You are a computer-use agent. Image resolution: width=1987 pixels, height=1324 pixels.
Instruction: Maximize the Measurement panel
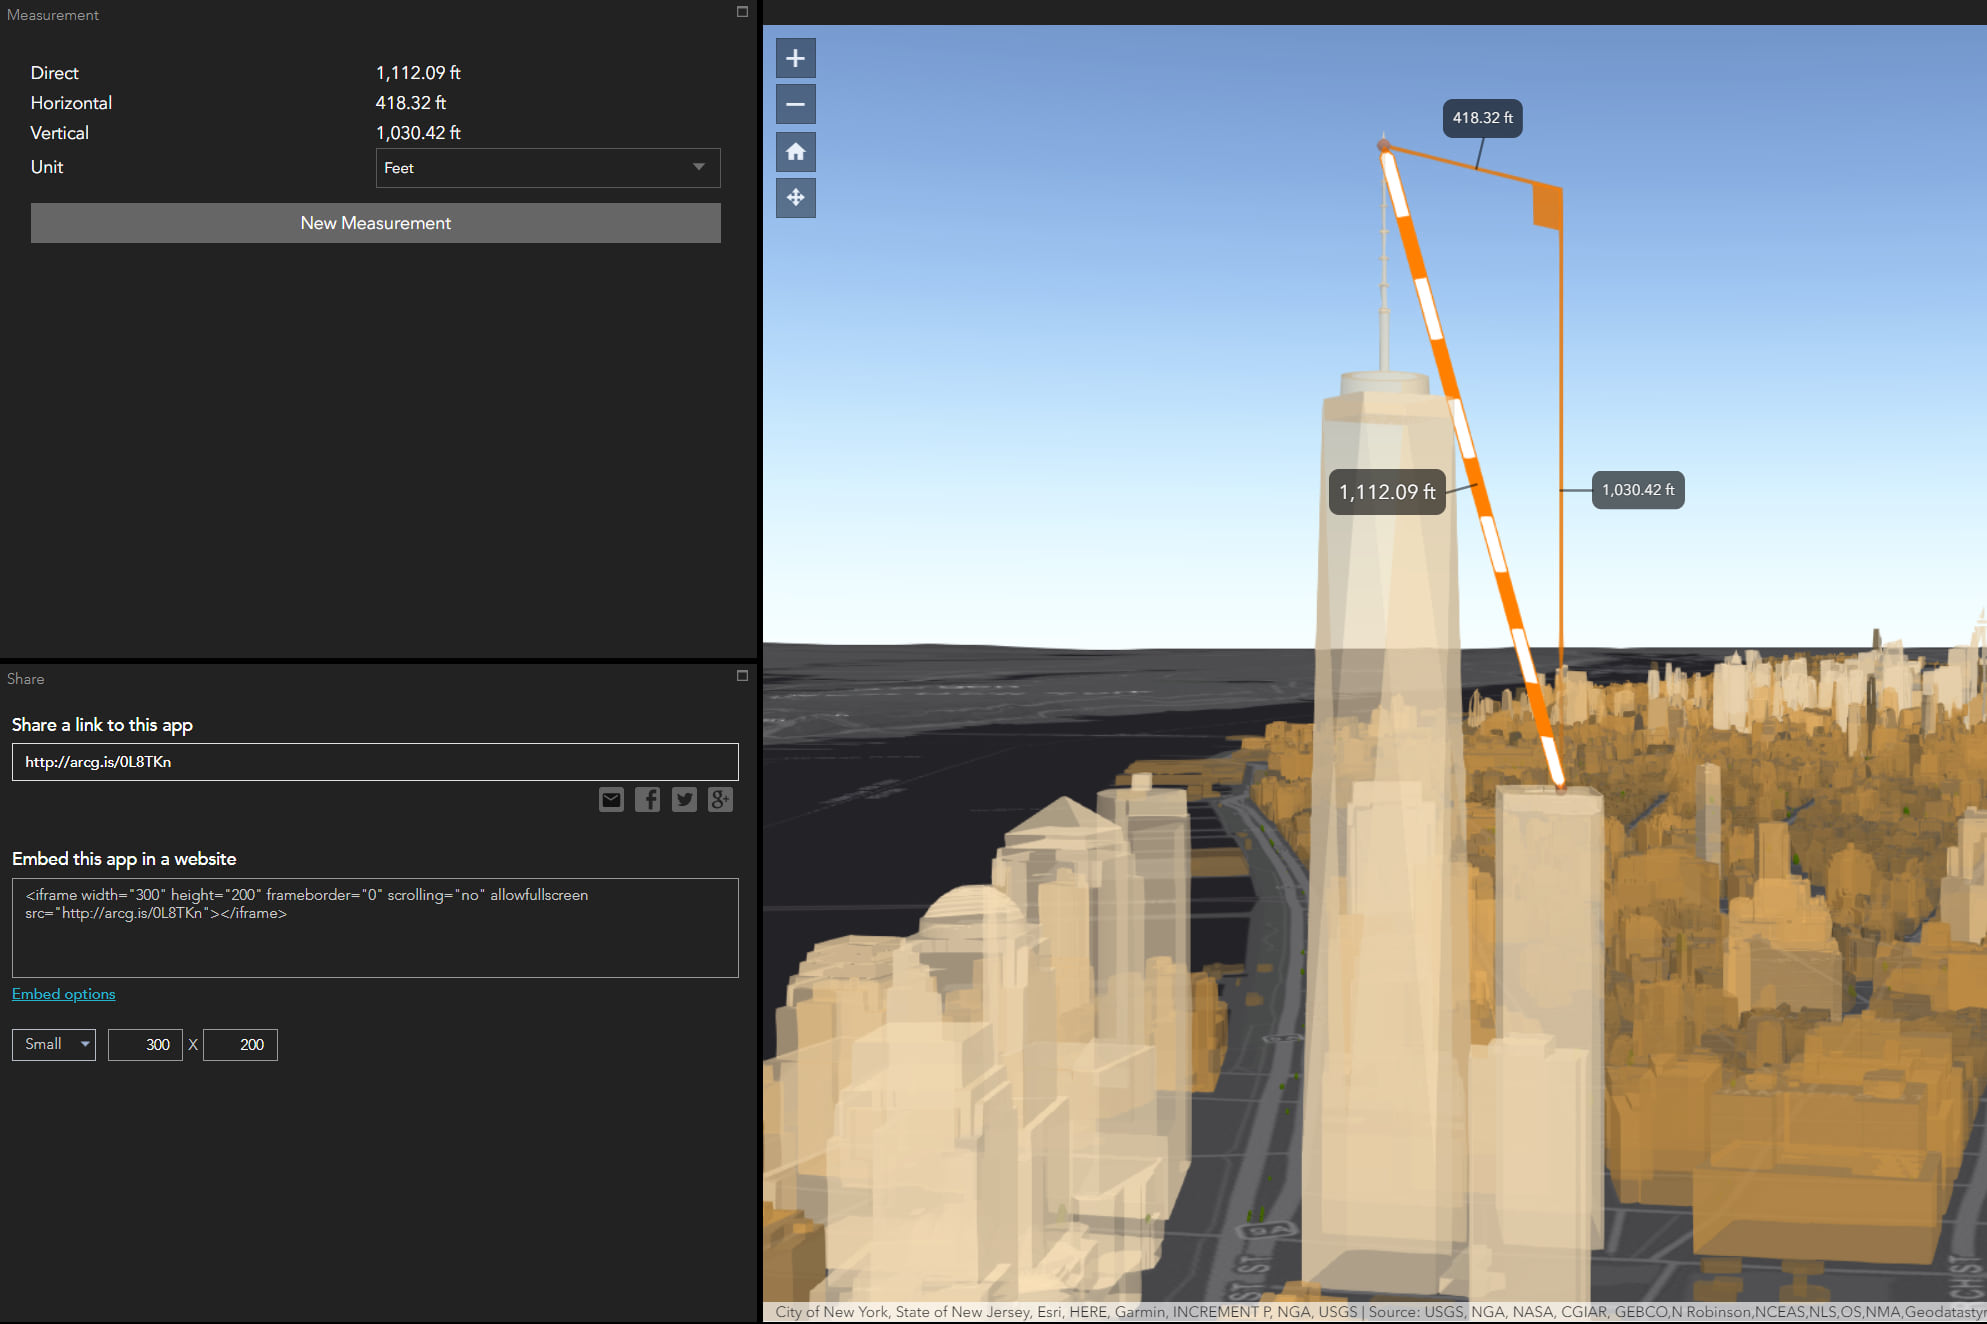742,12
